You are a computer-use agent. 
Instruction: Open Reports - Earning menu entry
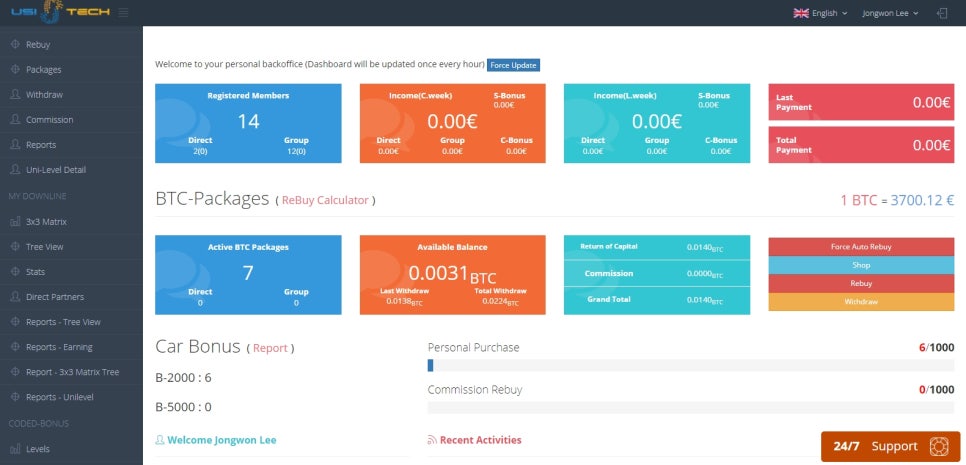click(x=71, y=347)
